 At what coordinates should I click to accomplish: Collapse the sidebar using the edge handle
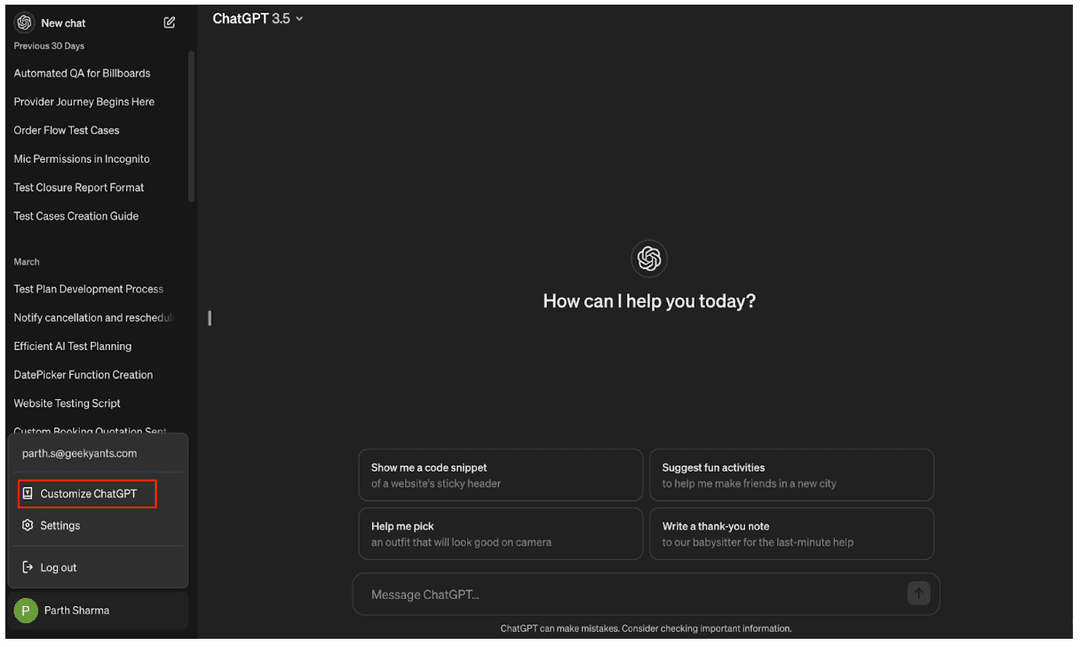(209, 318)
